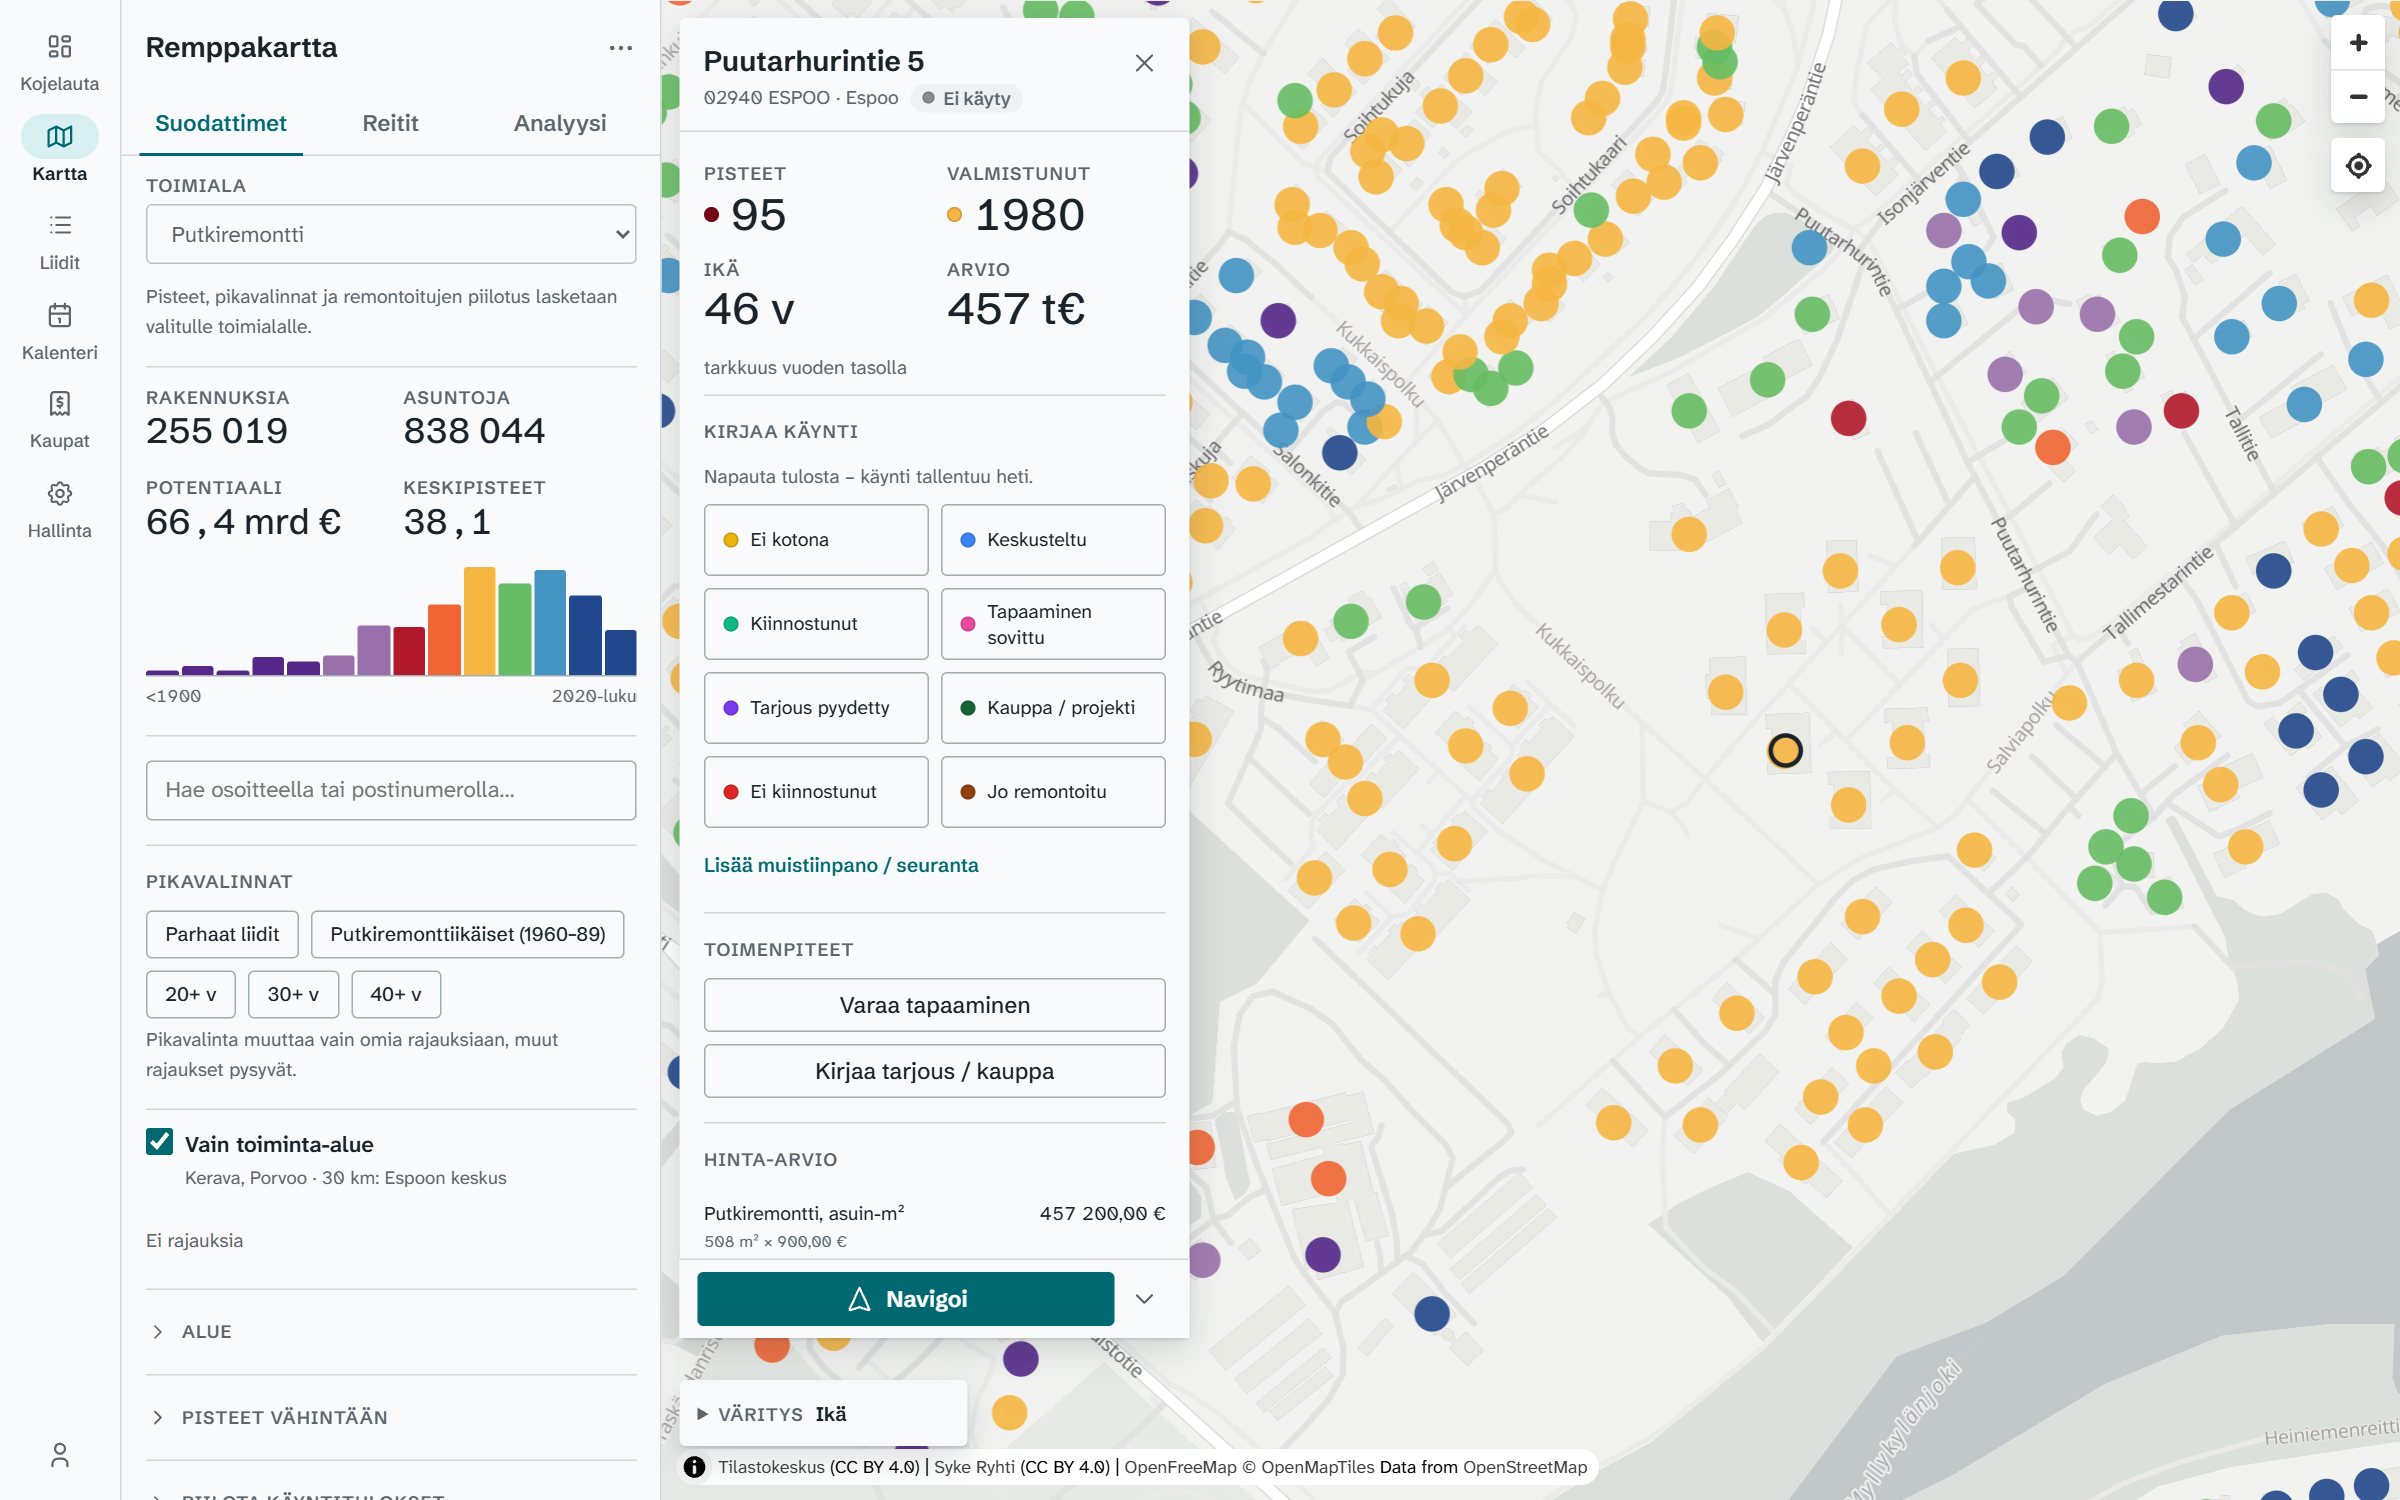Open the Kaupat deals icon
The image size is (2400, 1500).
[59, 403]
